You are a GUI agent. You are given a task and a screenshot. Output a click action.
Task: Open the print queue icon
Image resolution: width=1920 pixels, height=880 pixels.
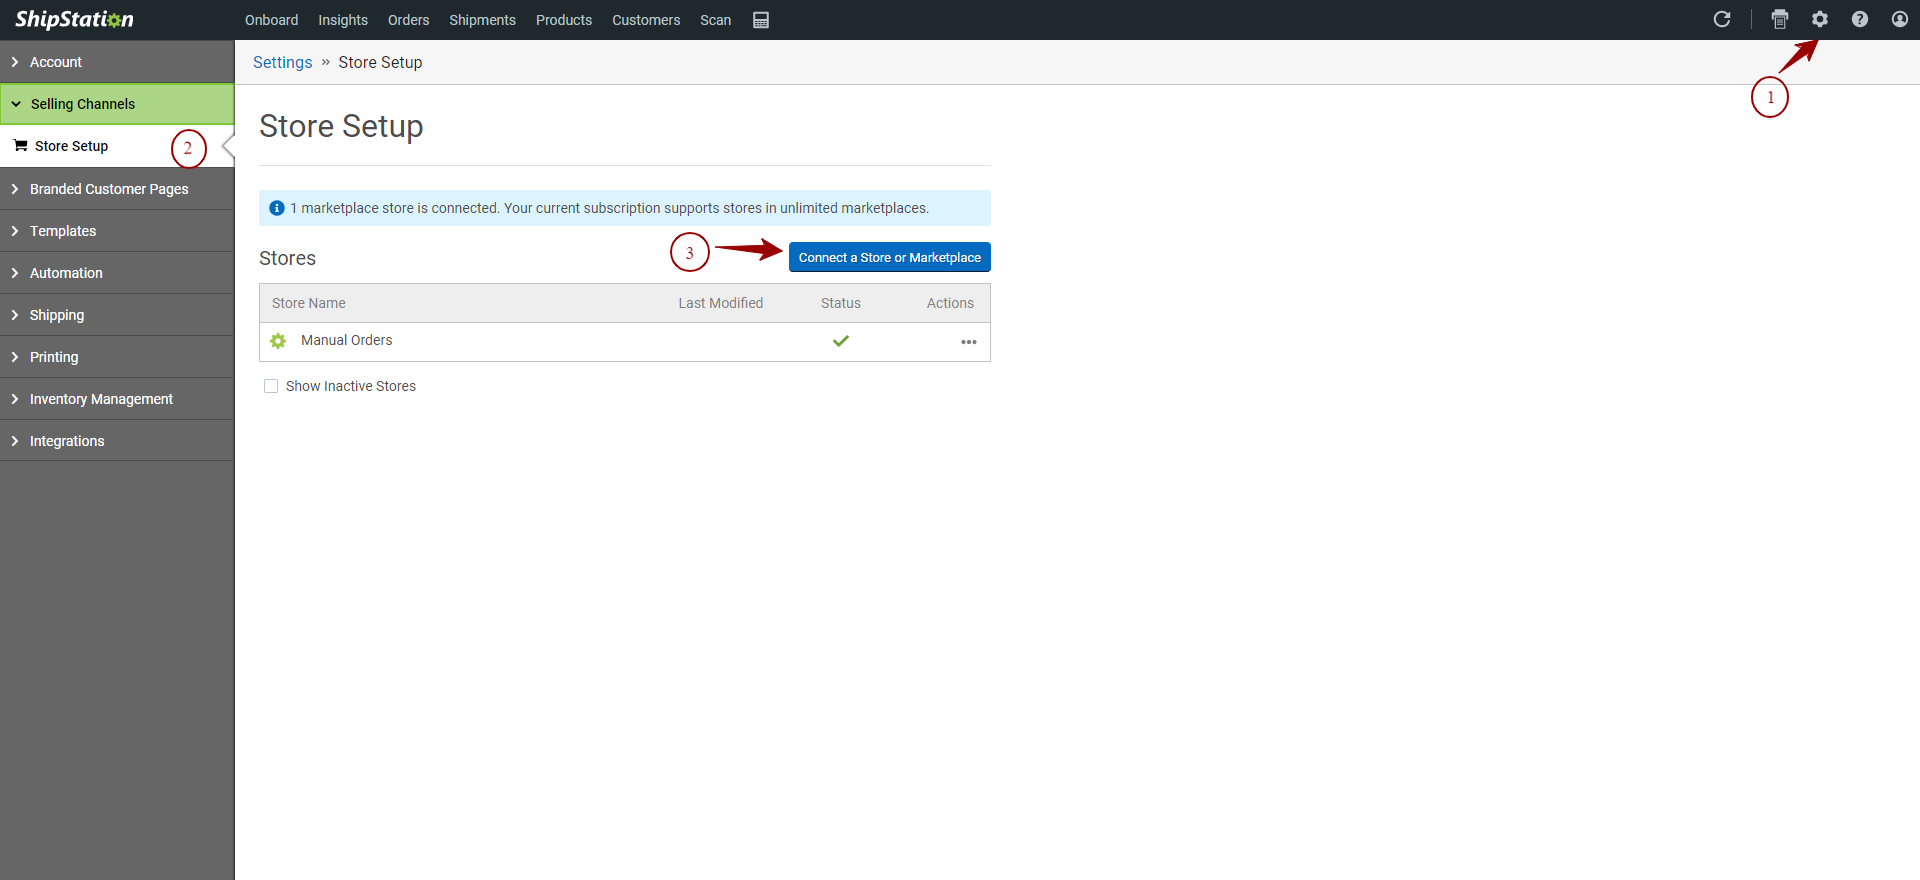(x=1780, y=19)
